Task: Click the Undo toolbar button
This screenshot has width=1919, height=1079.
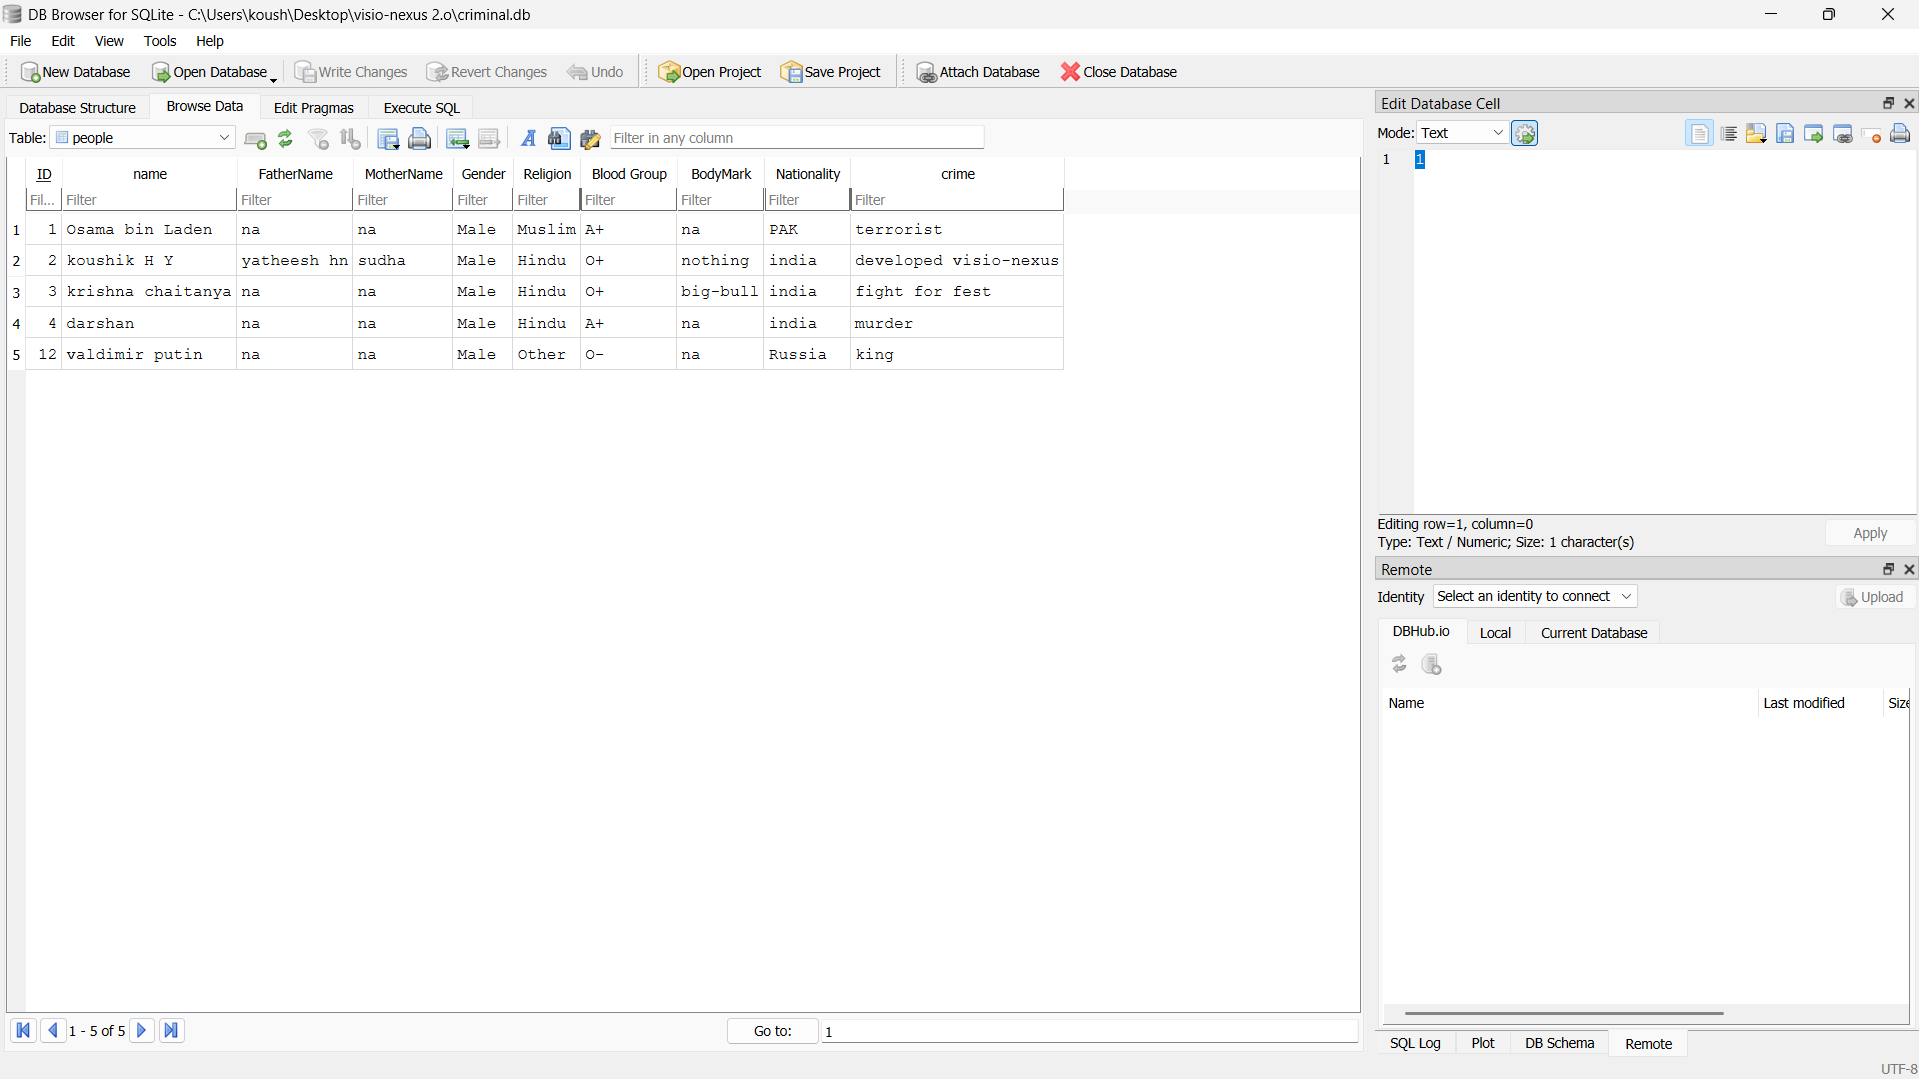Action: coord(596,72)
